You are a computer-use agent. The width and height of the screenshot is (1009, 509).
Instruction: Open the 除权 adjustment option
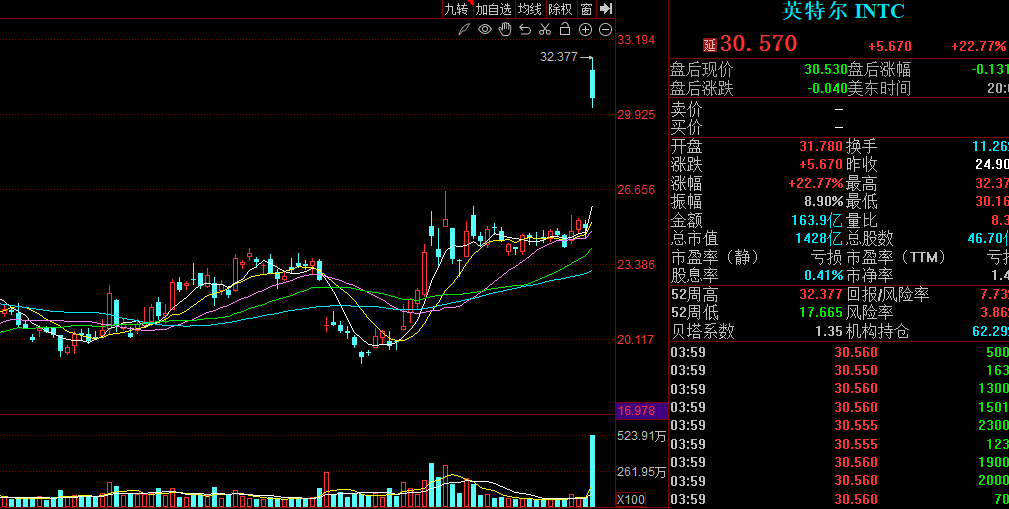560,9
